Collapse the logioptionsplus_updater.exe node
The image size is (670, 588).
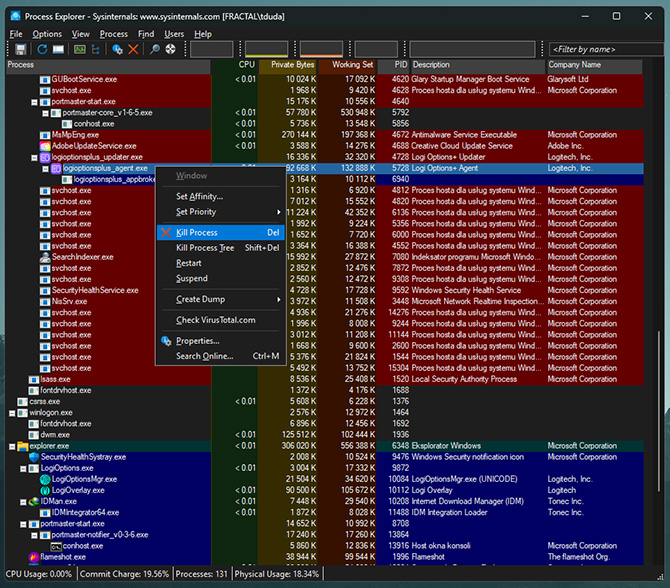[x=34, y=158]
